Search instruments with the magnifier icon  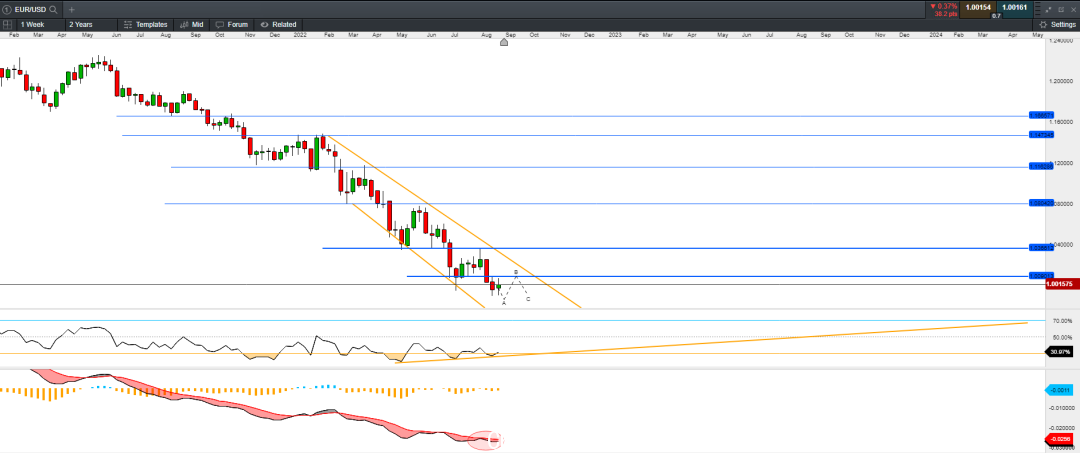53,10
